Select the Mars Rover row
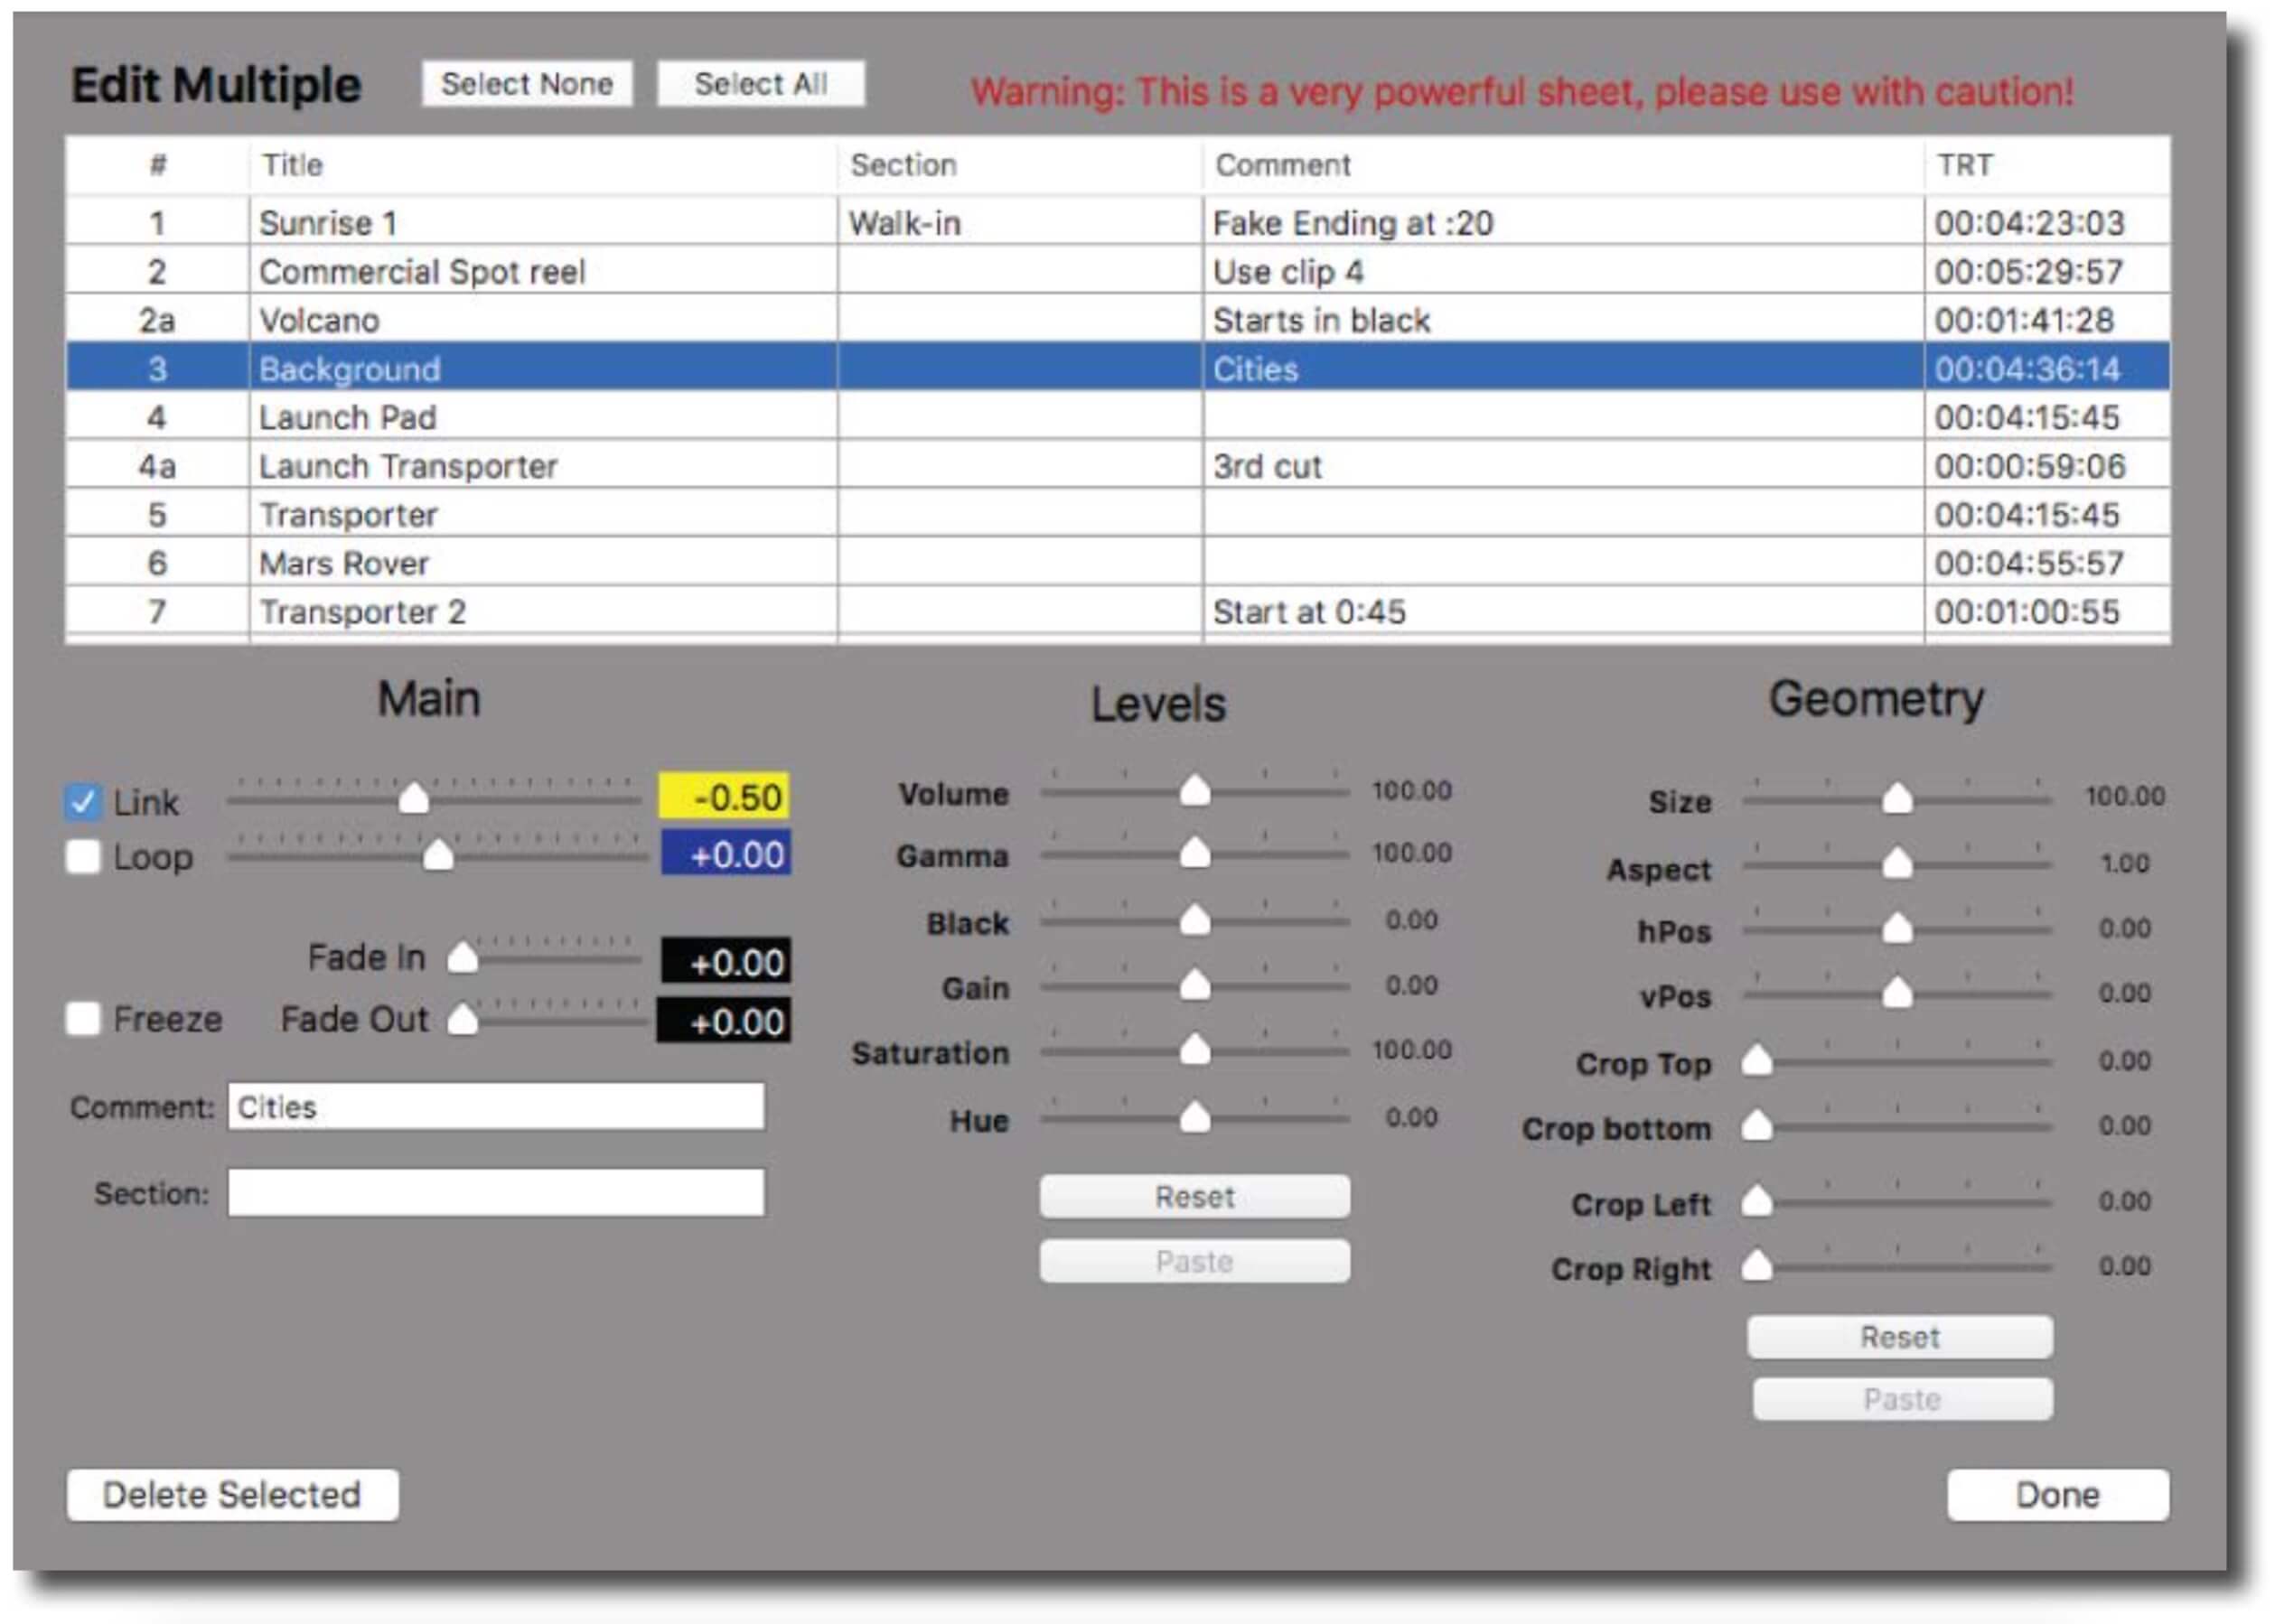This screenshot has width=2275, height=1624. 1118,563
